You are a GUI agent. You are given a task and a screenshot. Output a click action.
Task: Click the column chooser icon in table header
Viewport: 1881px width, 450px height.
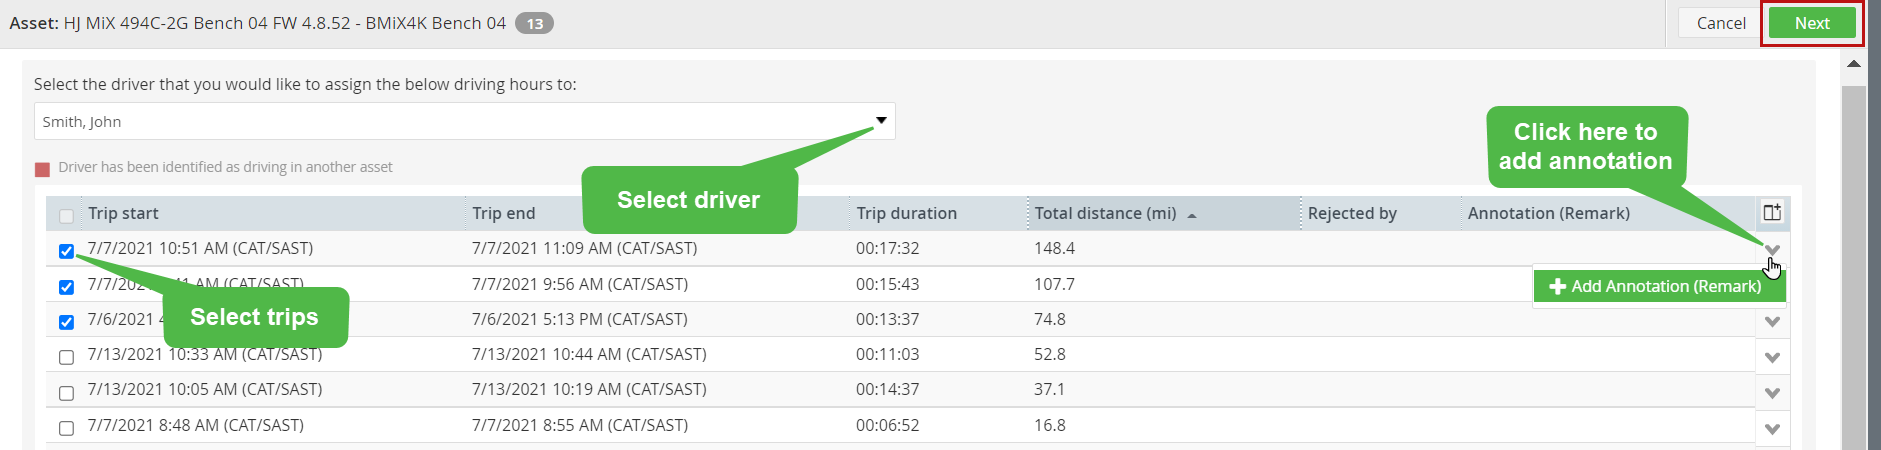[1772, 212]
